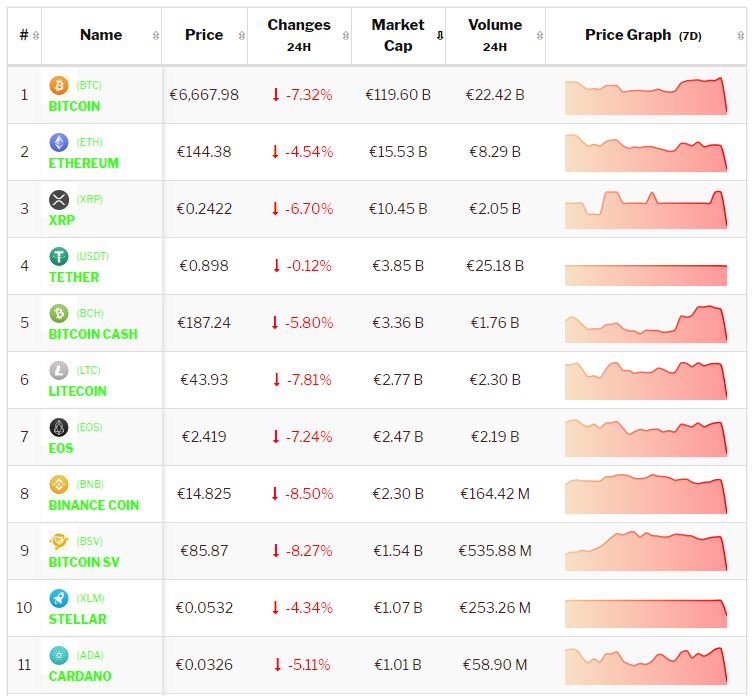The height and width of the screenshot is (696, 755).
Task: Click the Ethereum diamond logo icon
Action: (x=59, y=143)
